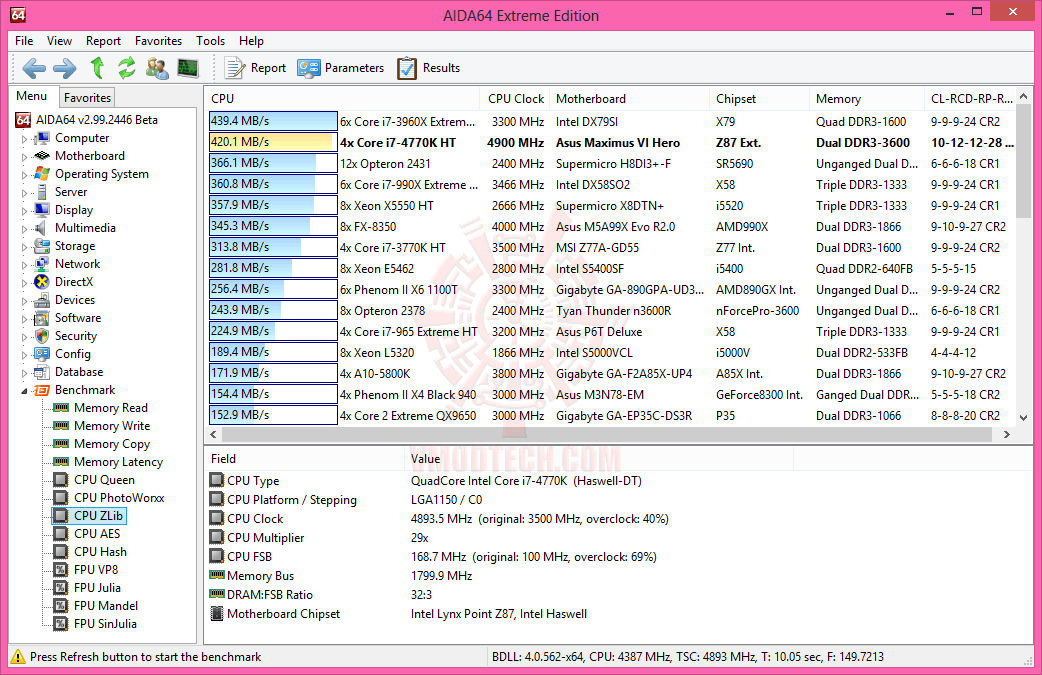This screenshot has width=1042, height=675.
Task: Select the 152.9 MB/s result bar
Action: click(x=273, y=415)
